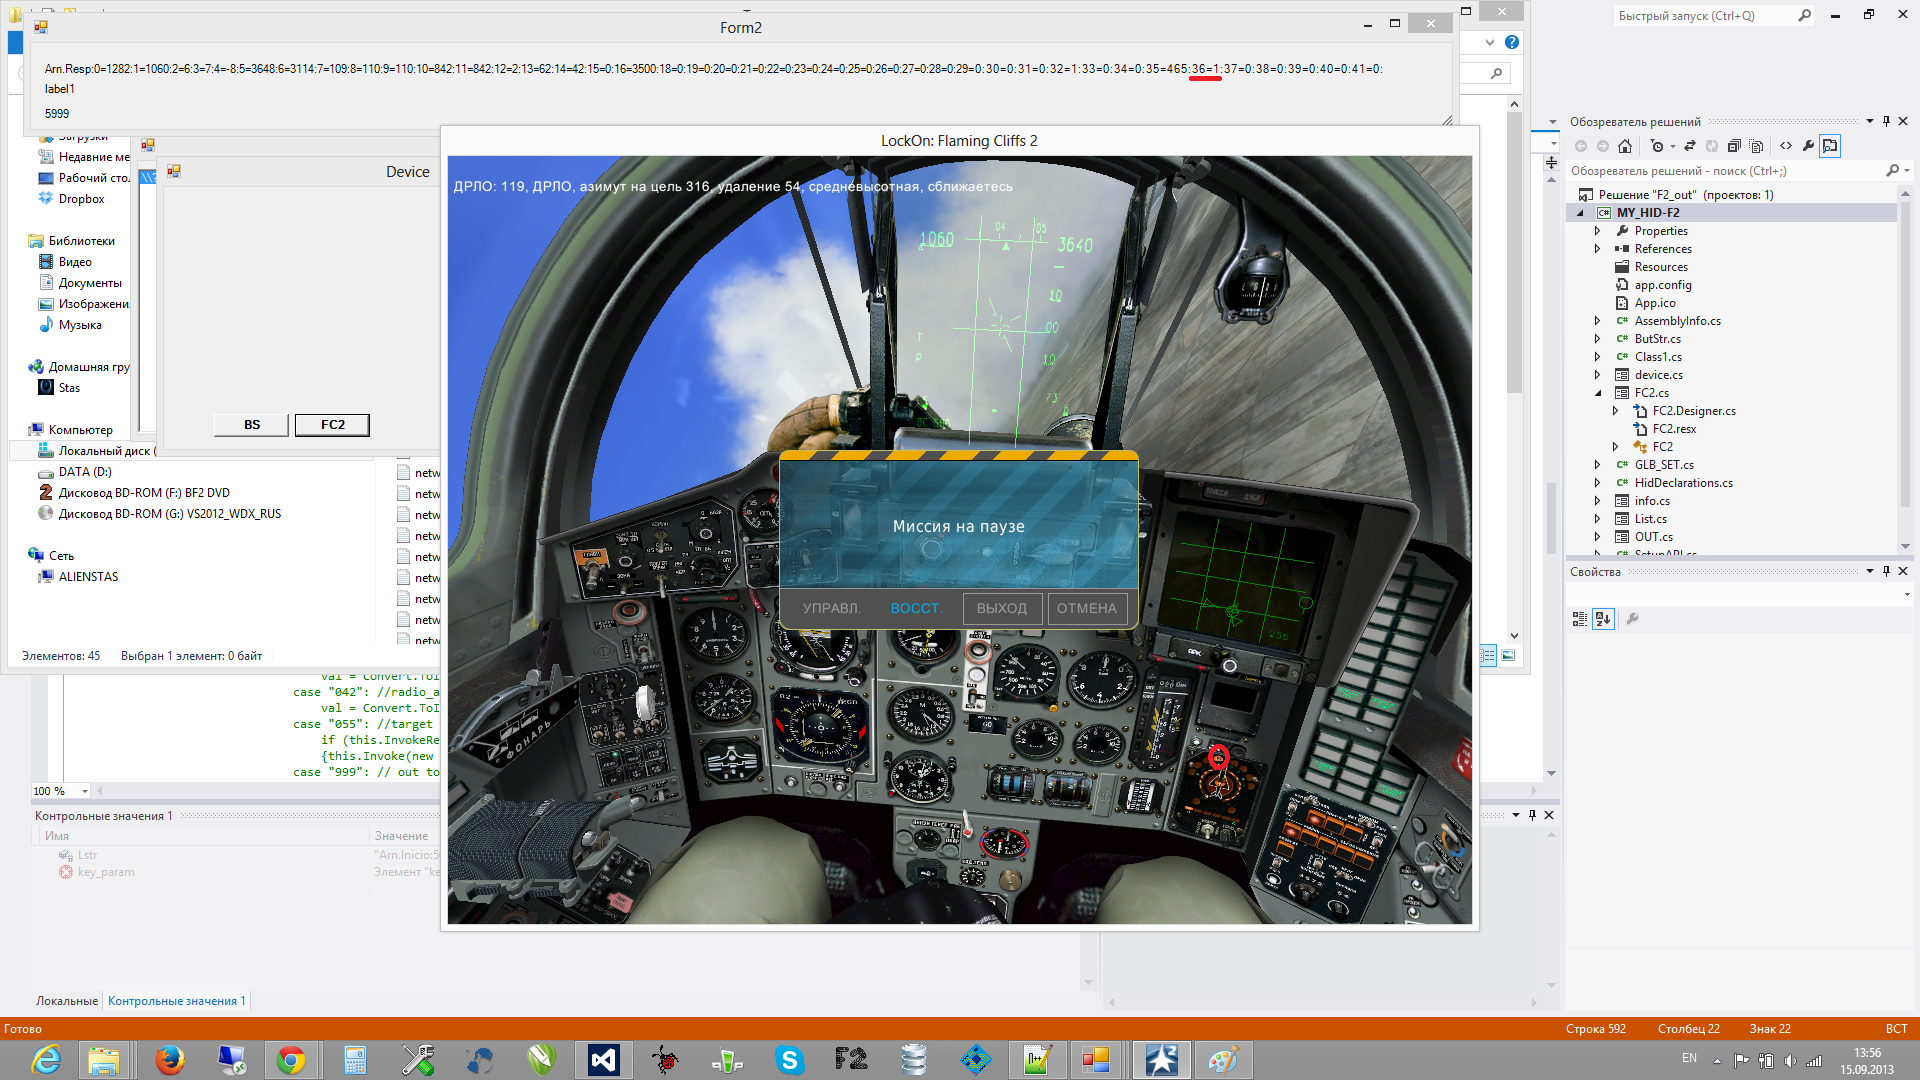
Task: Click ВЫХОД in the pause dialog
Action: pyautogui.click(x=1002, y=608)
